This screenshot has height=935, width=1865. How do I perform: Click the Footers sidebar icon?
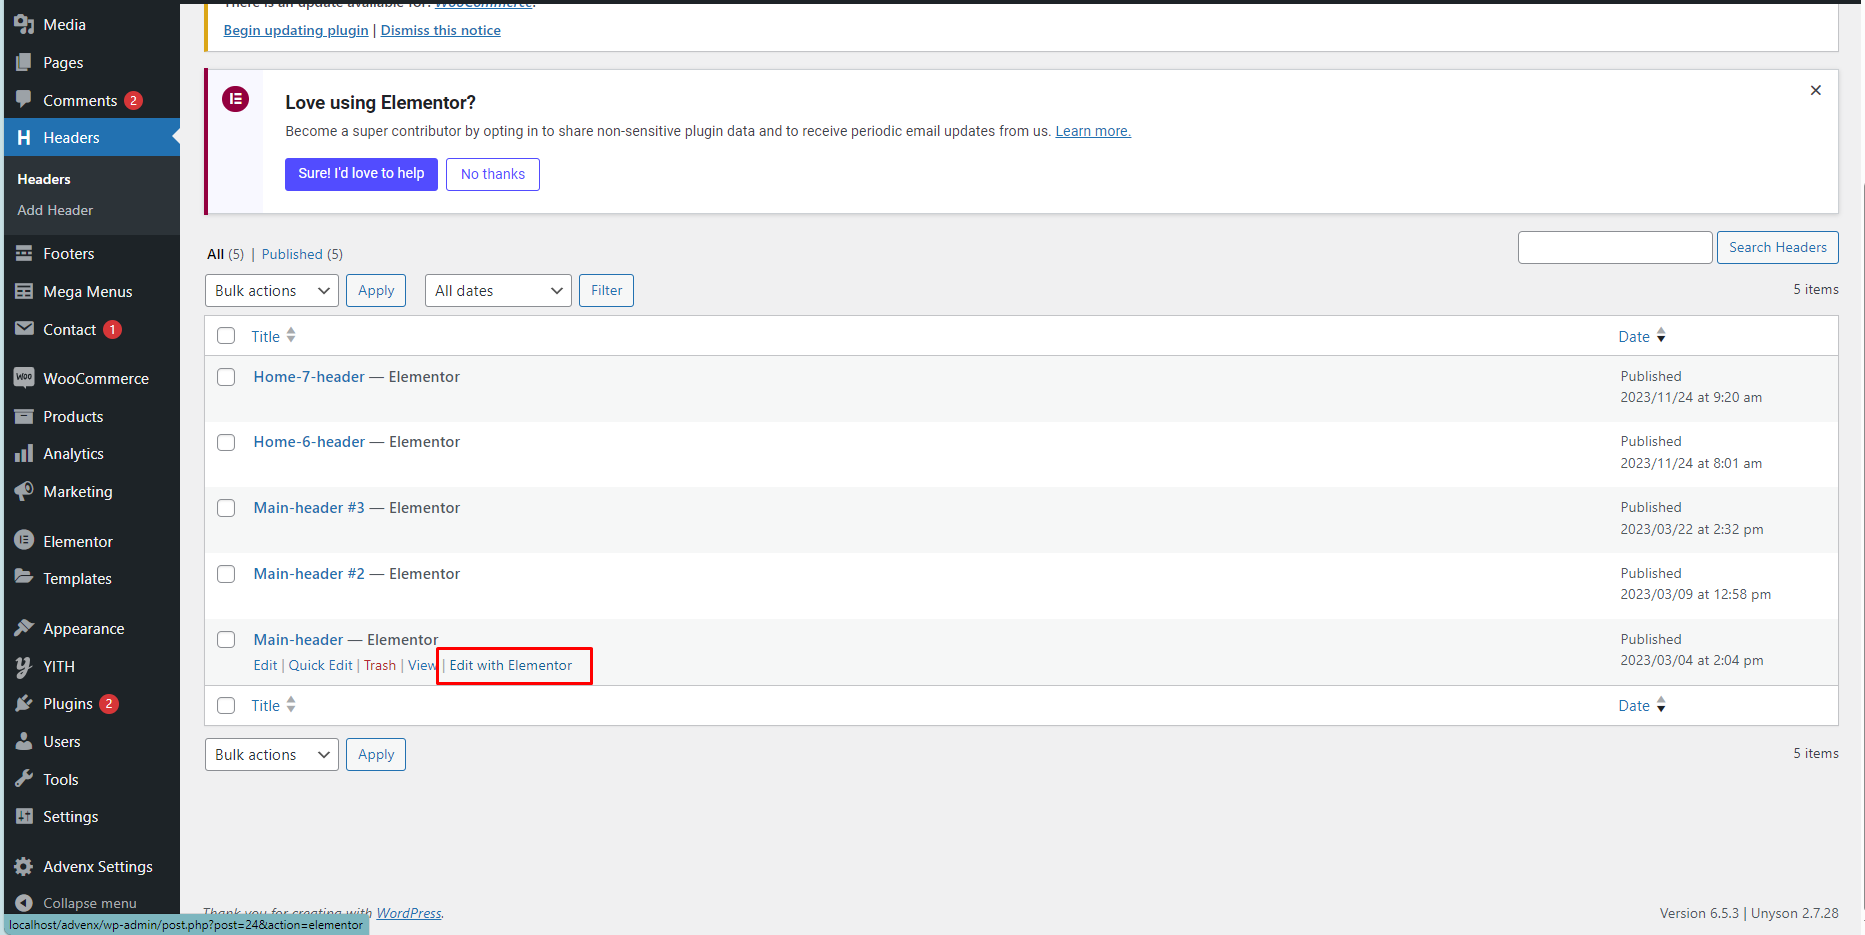24,254
